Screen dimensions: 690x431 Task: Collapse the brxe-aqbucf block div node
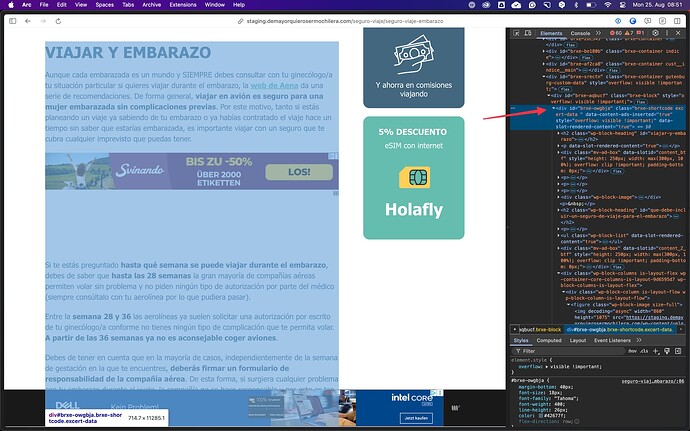(549, 96)
